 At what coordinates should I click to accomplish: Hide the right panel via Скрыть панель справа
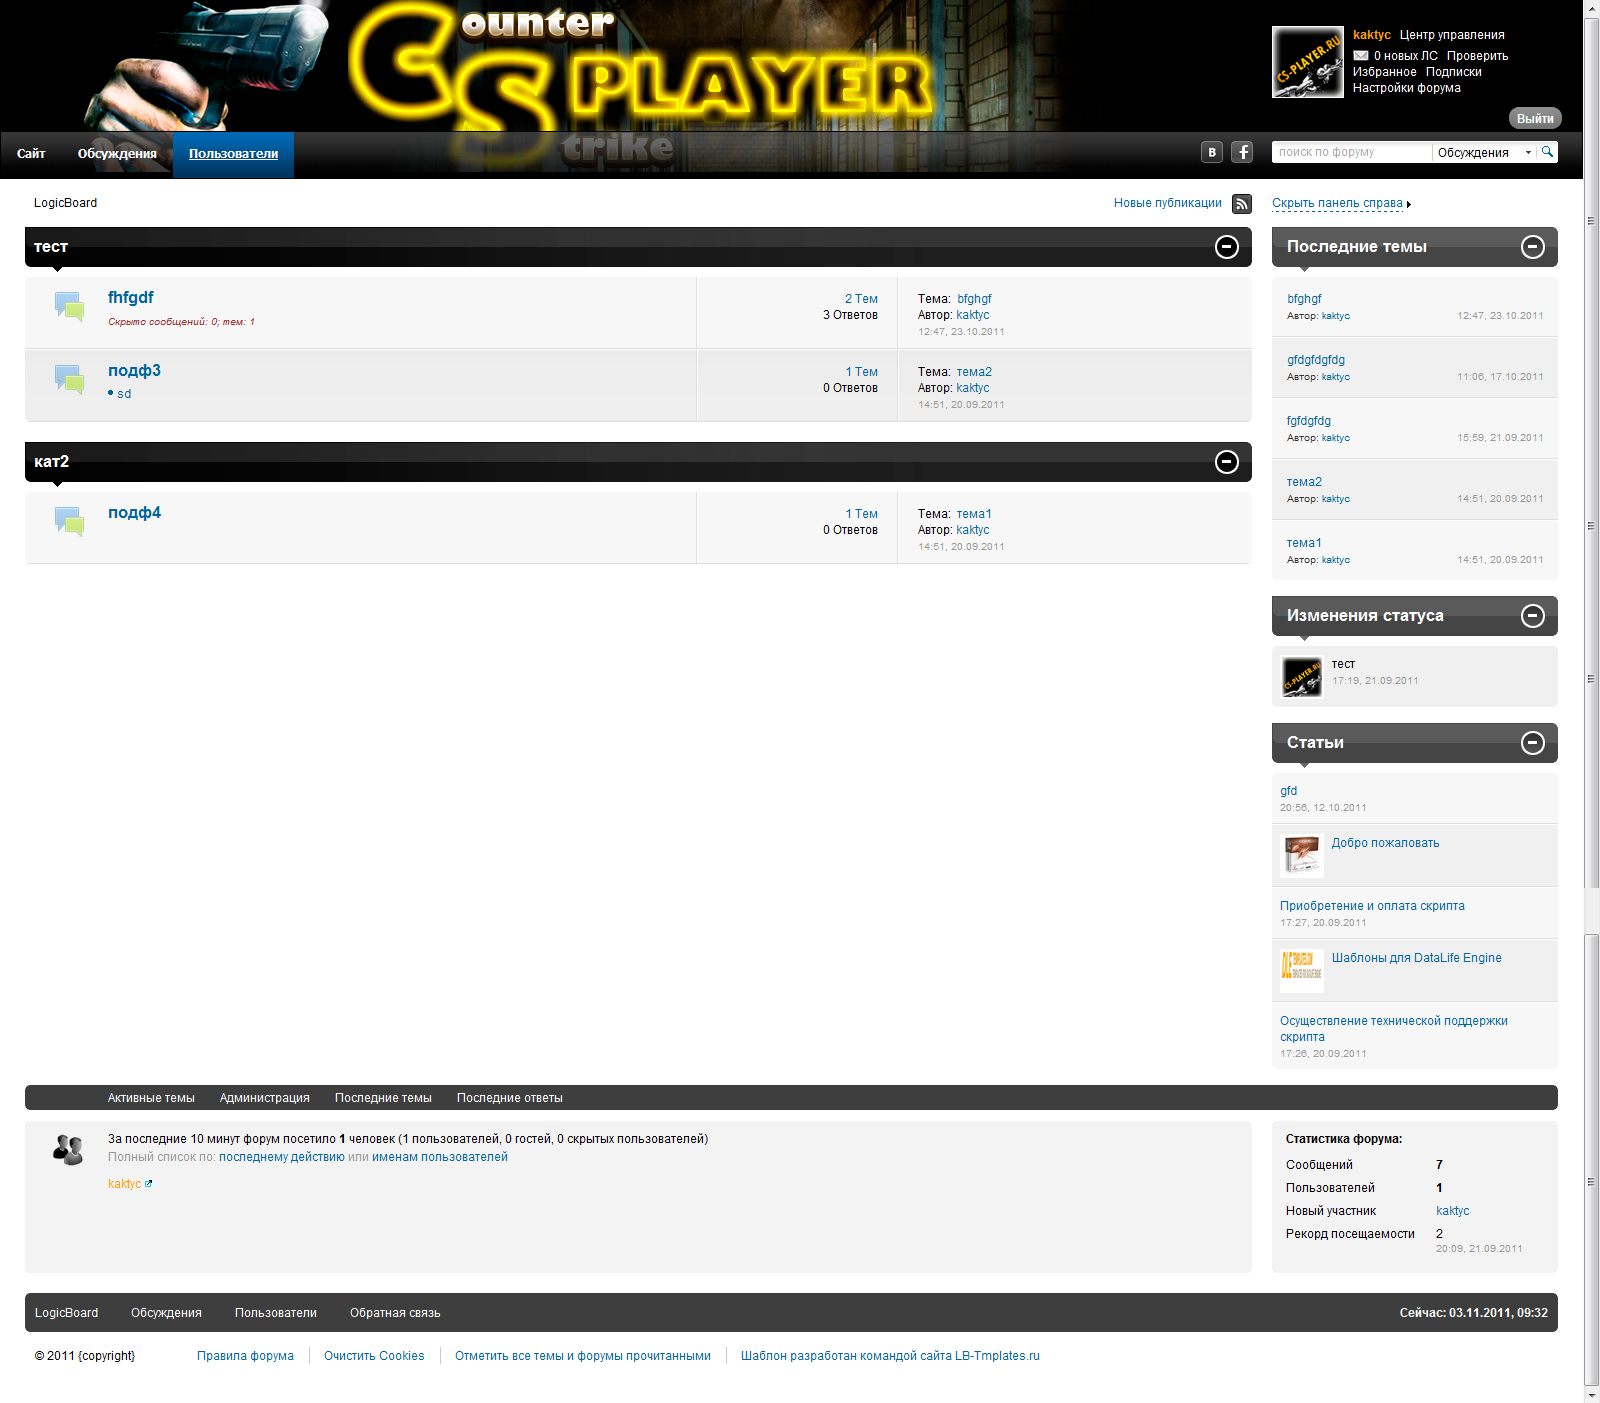(1337, 203)
